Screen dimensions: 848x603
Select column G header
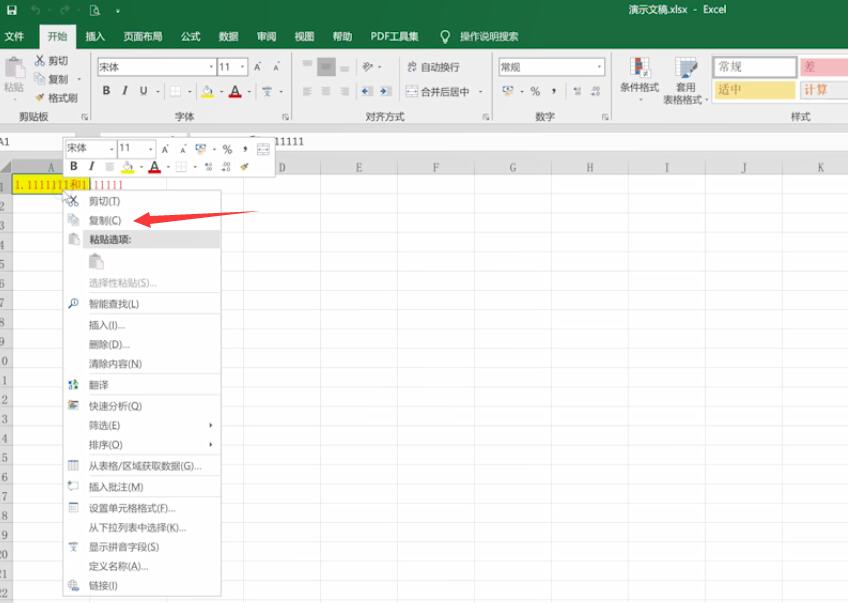coord(512,168)
